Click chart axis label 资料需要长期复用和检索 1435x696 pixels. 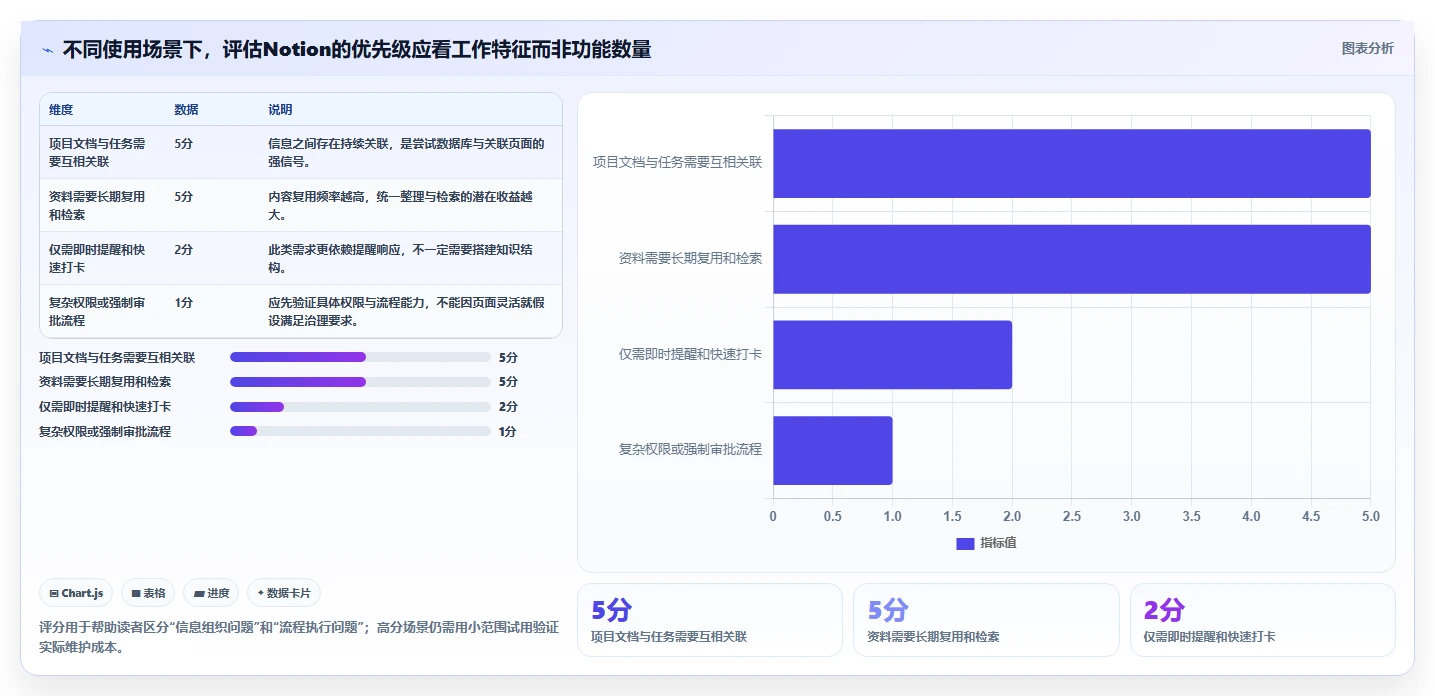tap(690, 258)
